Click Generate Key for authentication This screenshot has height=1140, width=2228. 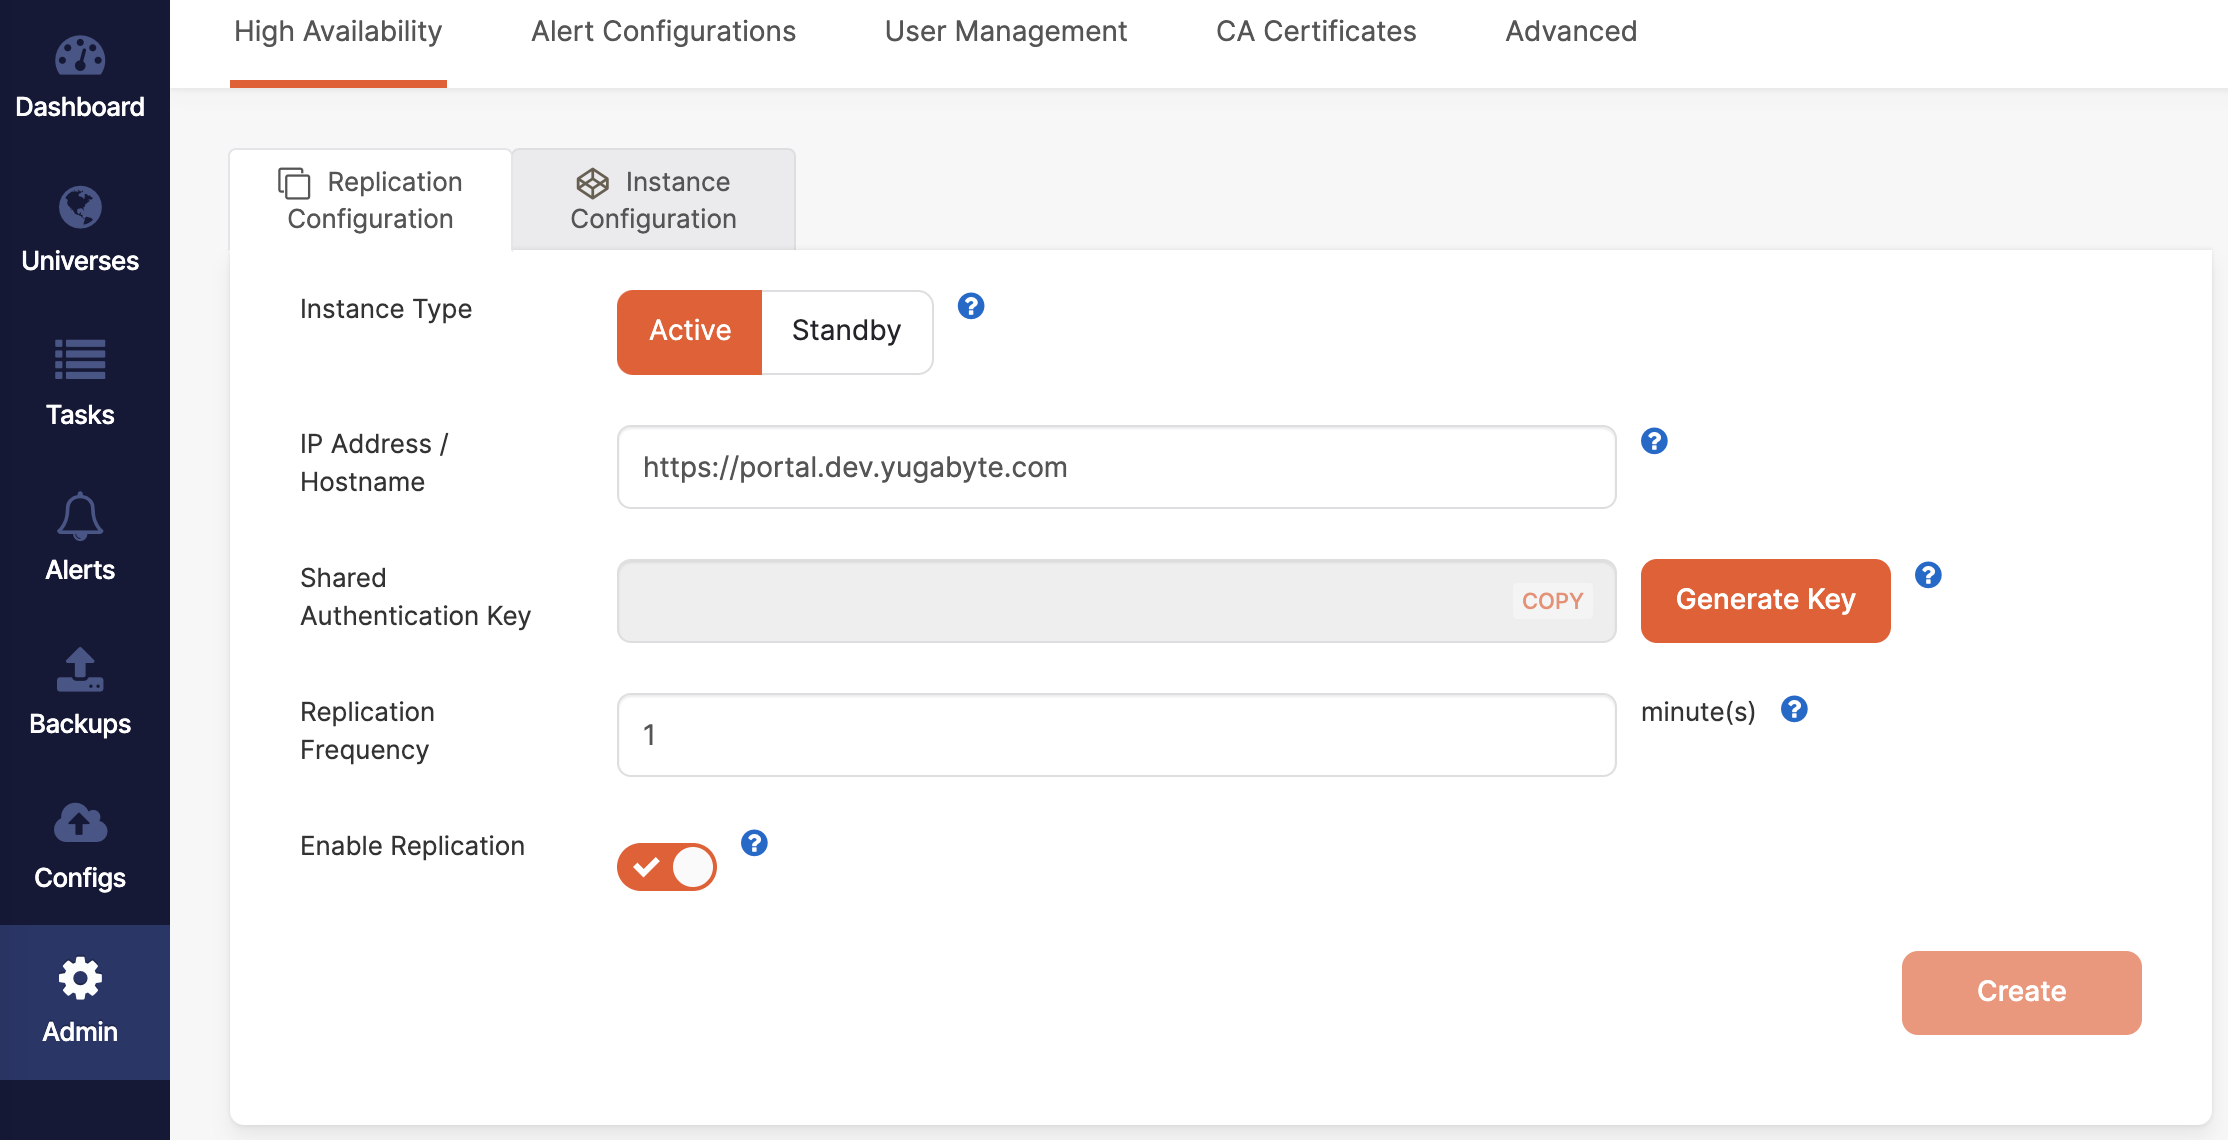point(1766,599)
